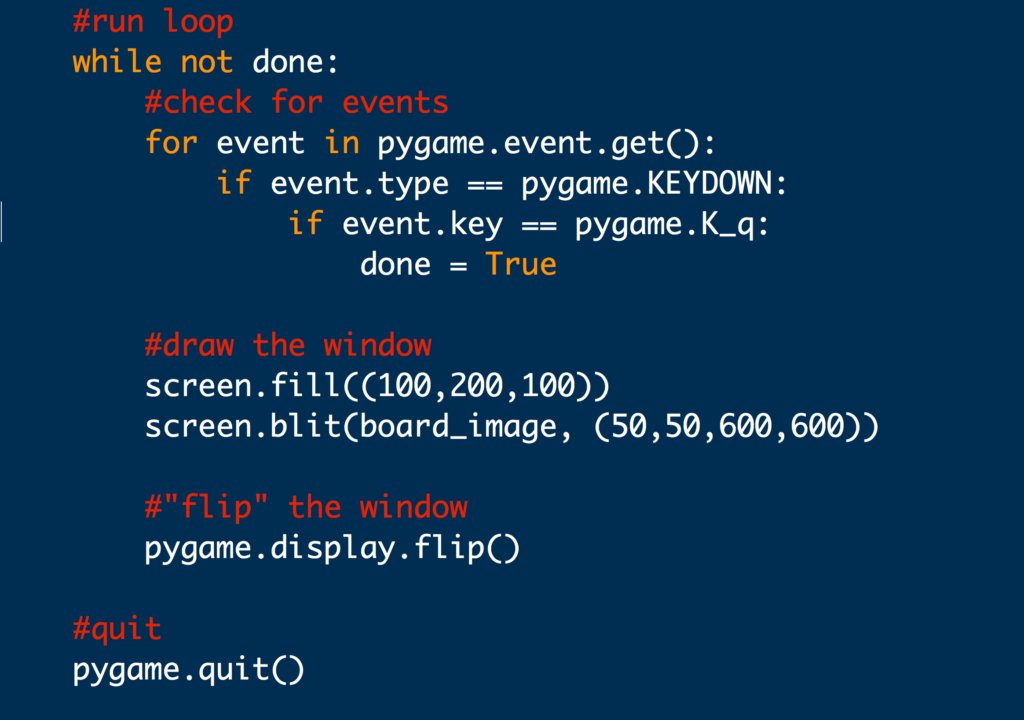Click the 'not' keyword in while statement
This screenshot has width=1024, height=720.
click(206, 63)
